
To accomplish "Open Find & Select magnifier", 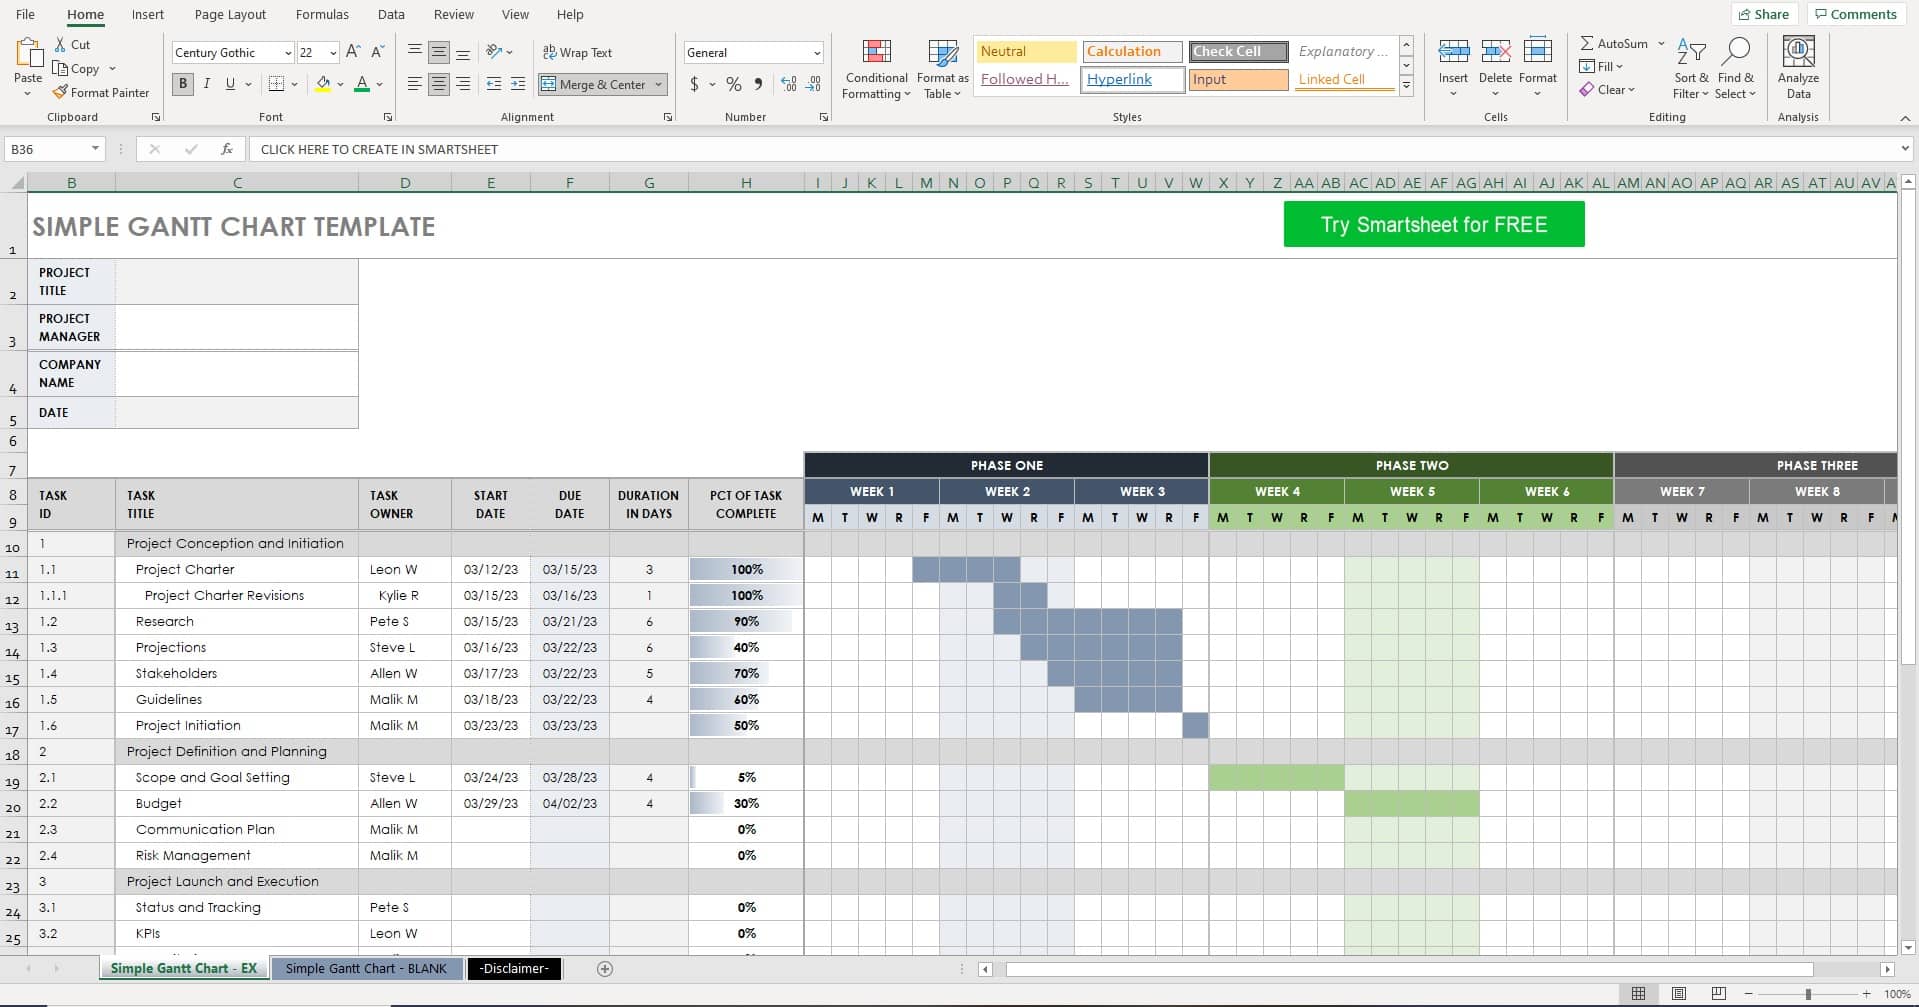I will click(1735, 69).
